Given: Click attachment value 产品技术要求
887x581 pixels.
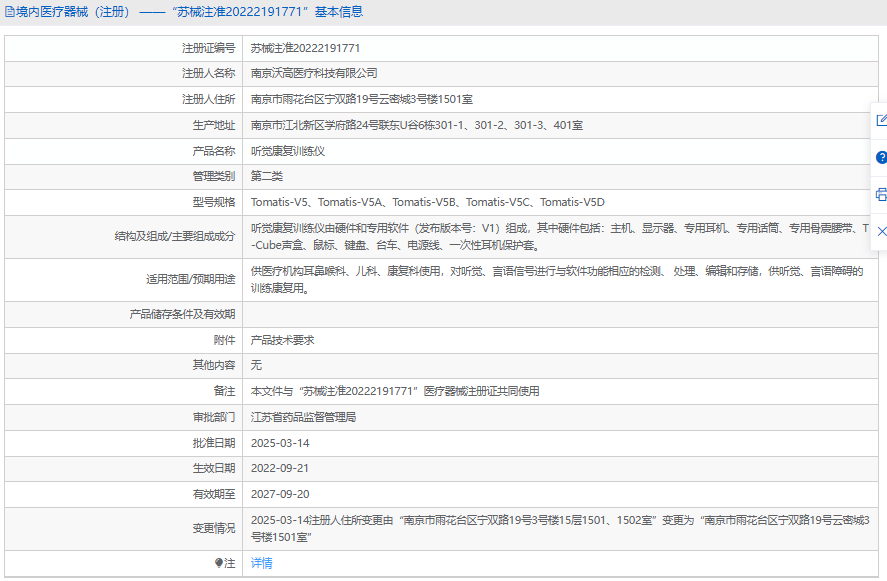Looking at the screenshot, I should tap(282, 340).
